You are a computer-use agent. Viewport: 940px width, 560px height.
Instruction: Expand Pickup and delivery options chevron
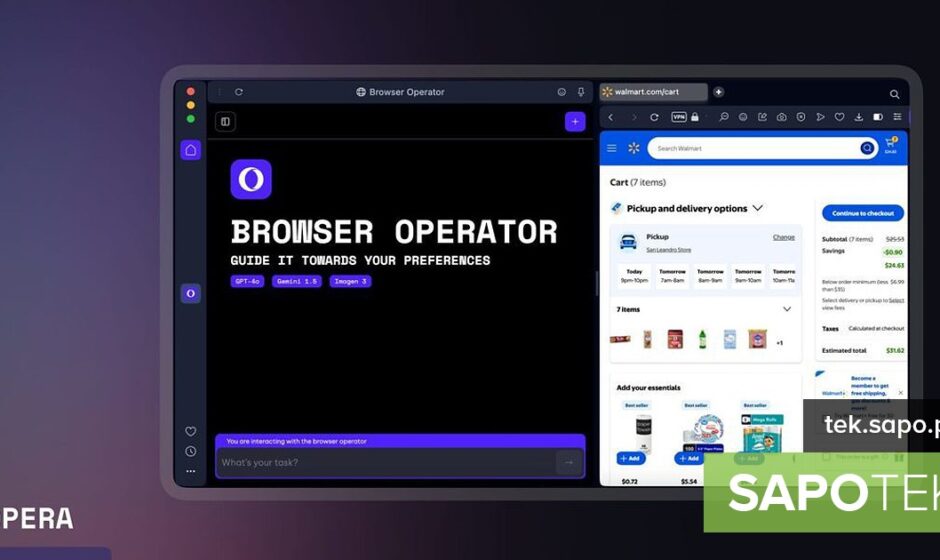[758, 208]
